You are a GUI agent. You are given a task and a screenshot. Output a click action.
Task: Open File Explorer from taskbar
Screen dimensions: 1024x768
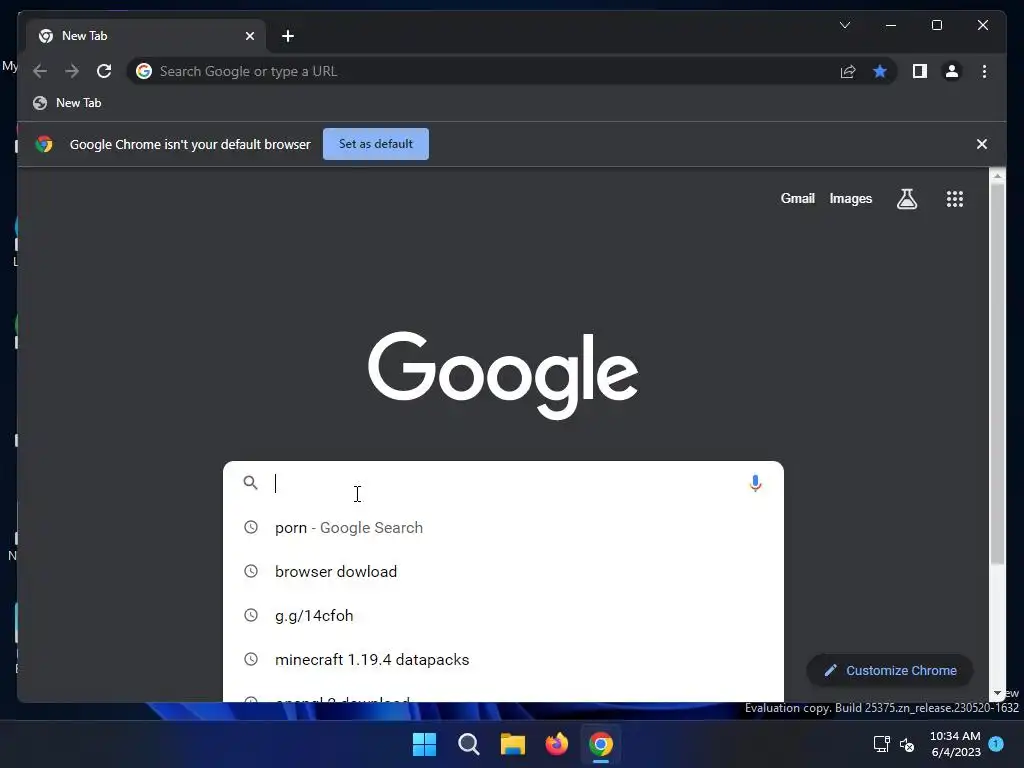513,744
